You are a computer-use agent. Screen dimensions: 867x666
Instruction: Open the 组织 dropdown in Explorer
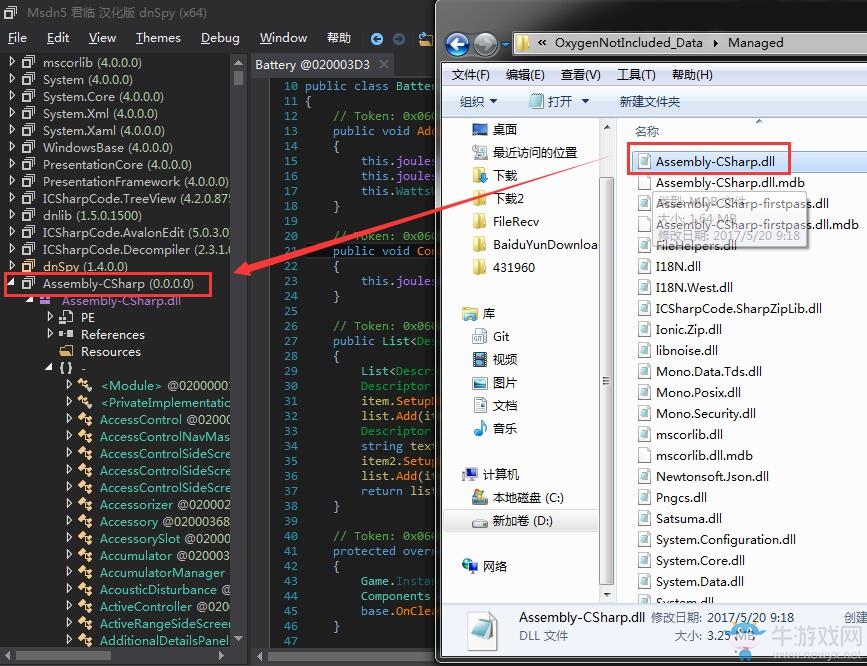point(478,101)
